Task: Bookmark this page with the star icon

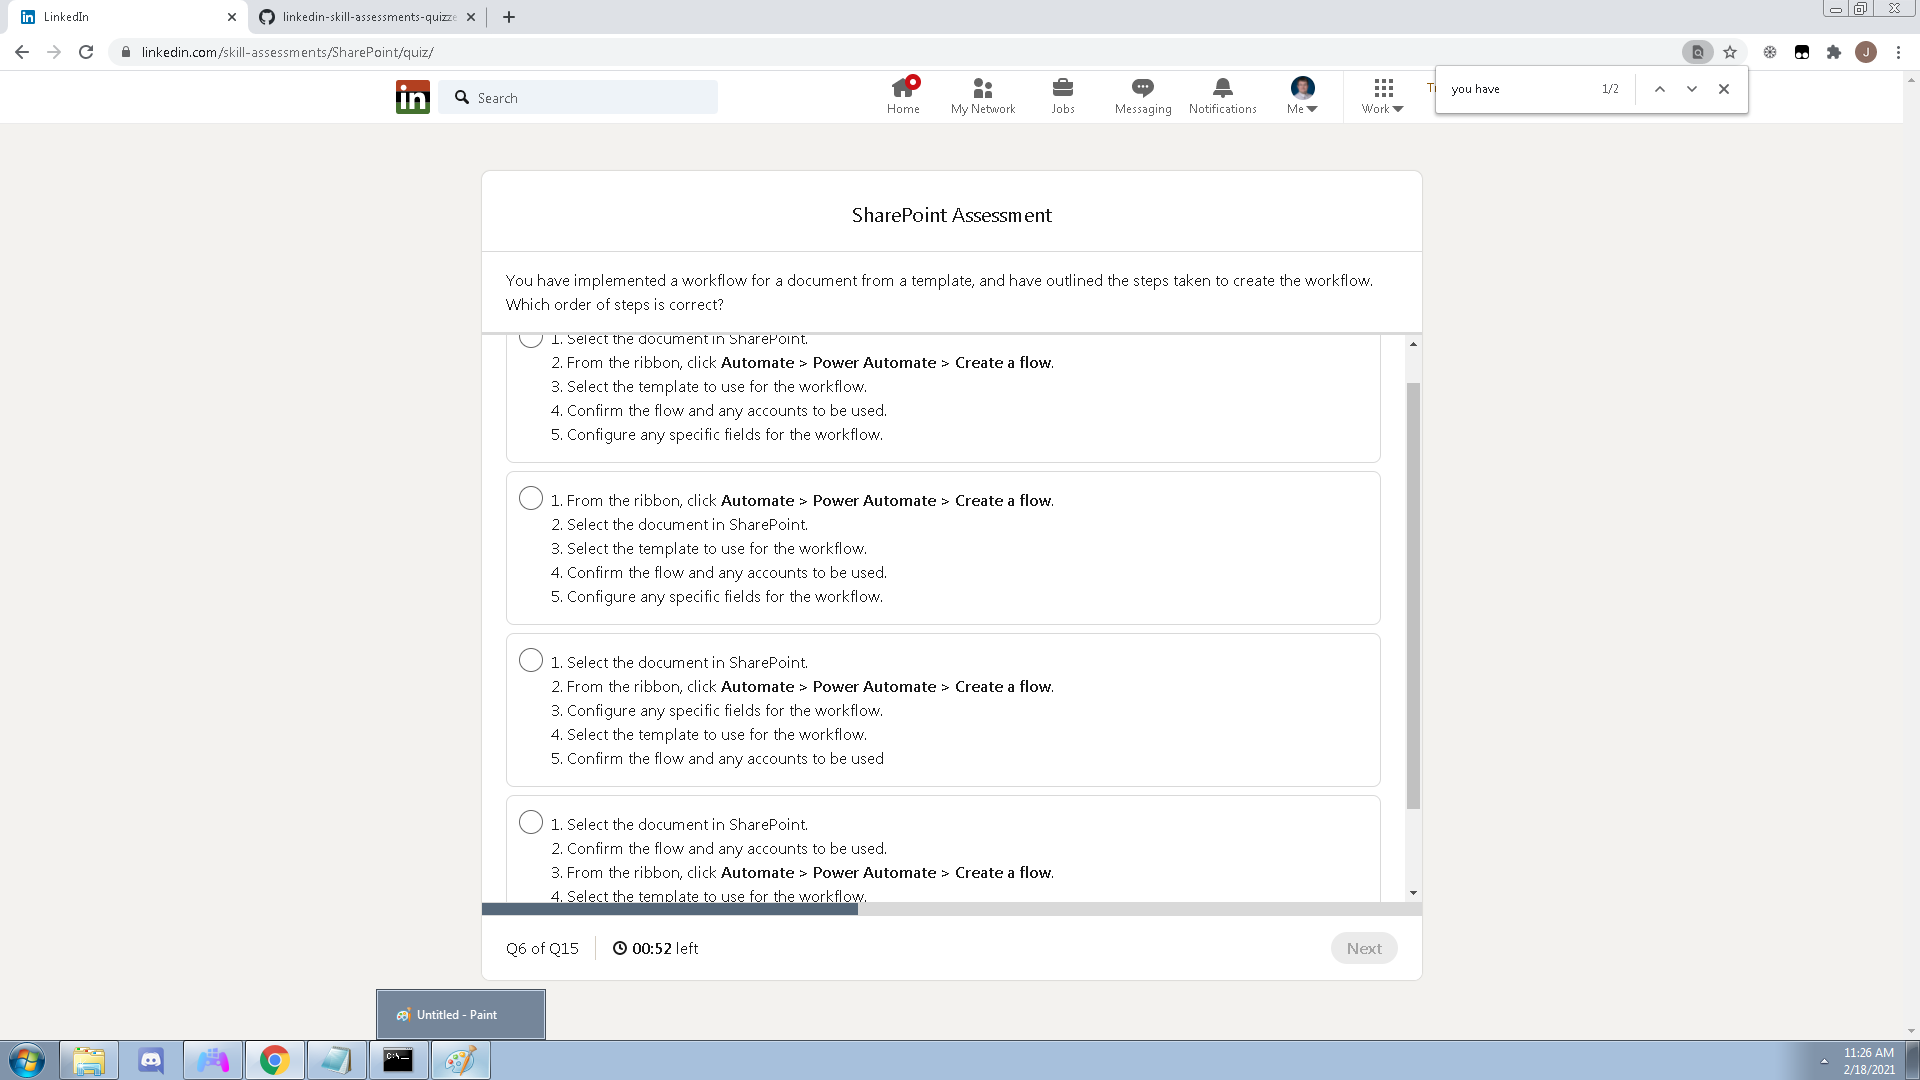Action: point(1729,51)
